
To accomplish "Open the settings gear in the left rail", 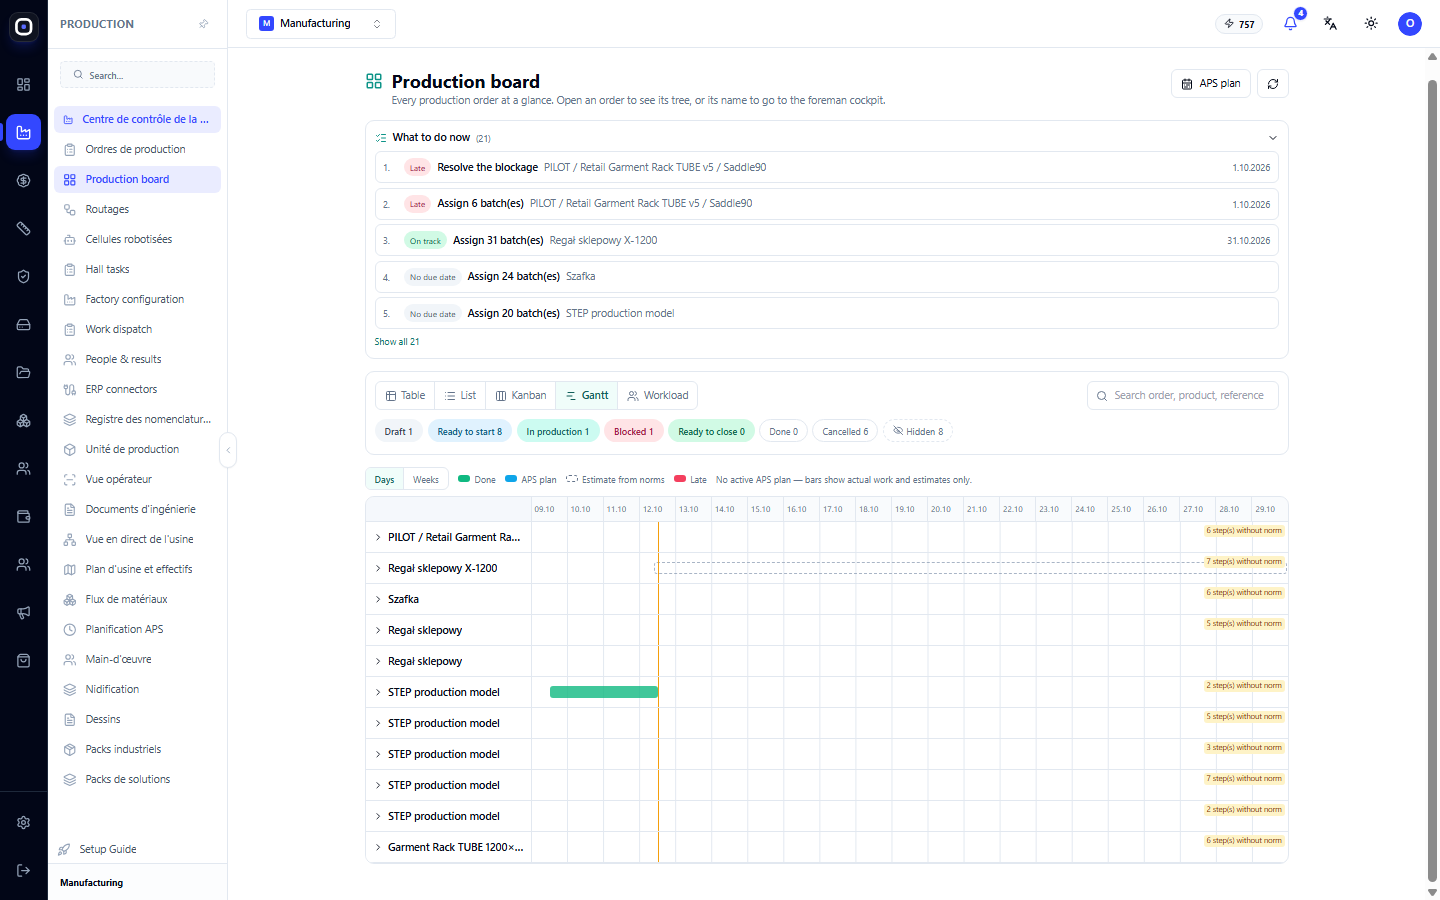I will [x=24, y=823].
